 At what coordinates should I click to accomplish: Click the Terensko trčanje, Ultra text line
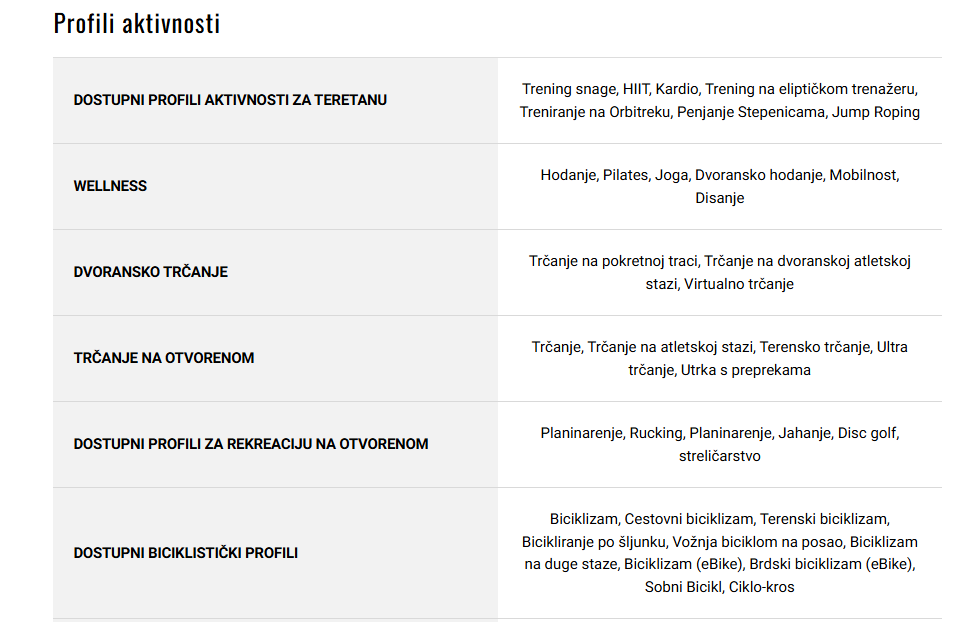coord(720,347)
